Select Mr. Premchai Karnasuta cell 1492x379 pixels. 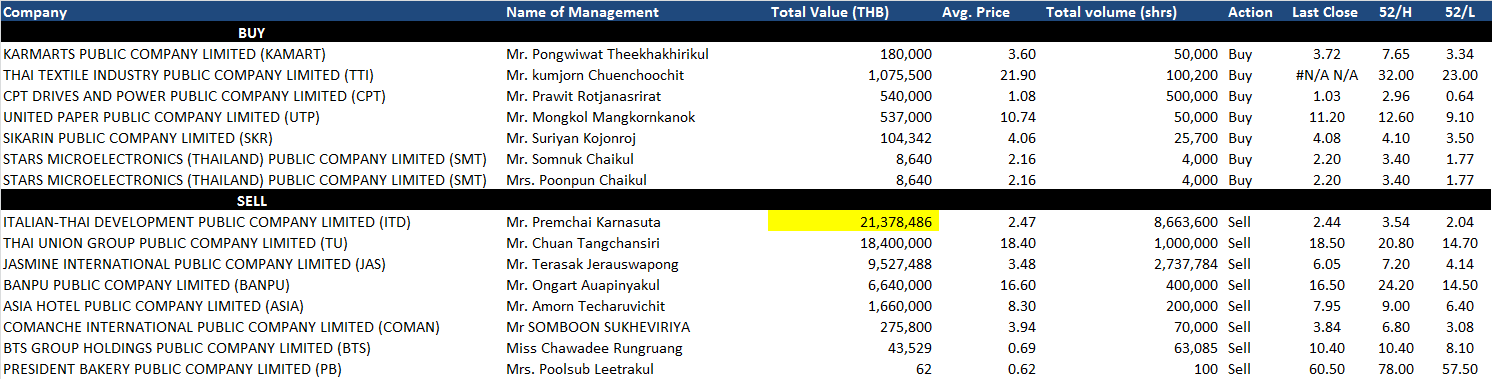(x=583, y=222)
